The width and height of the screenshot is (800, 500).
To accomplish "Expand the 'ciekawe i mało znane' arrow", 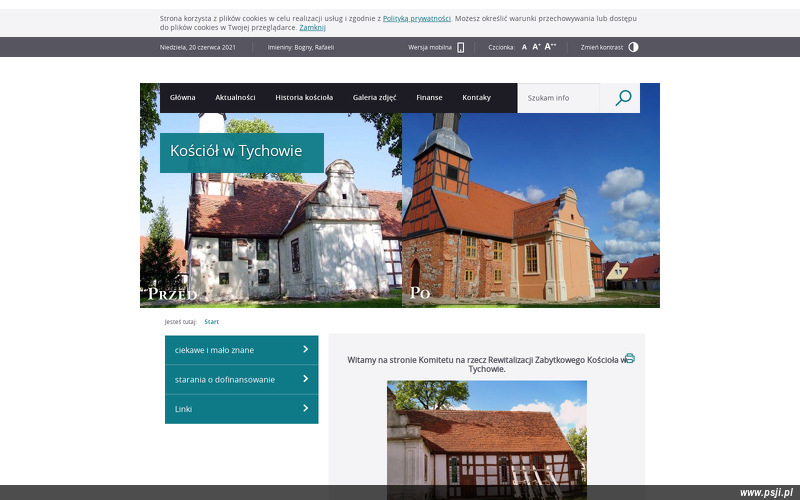I will click(x=305, y=350).
